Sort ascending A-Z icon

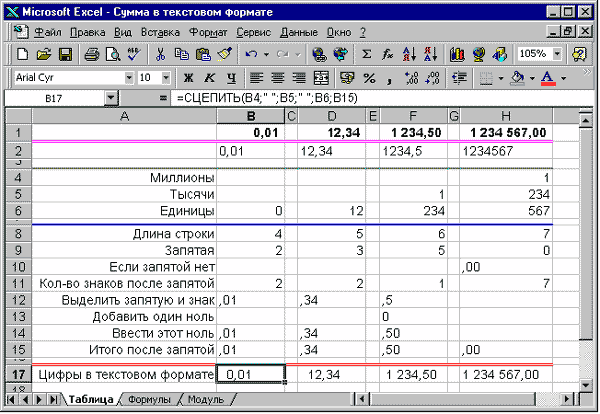[x=409, y=54]
